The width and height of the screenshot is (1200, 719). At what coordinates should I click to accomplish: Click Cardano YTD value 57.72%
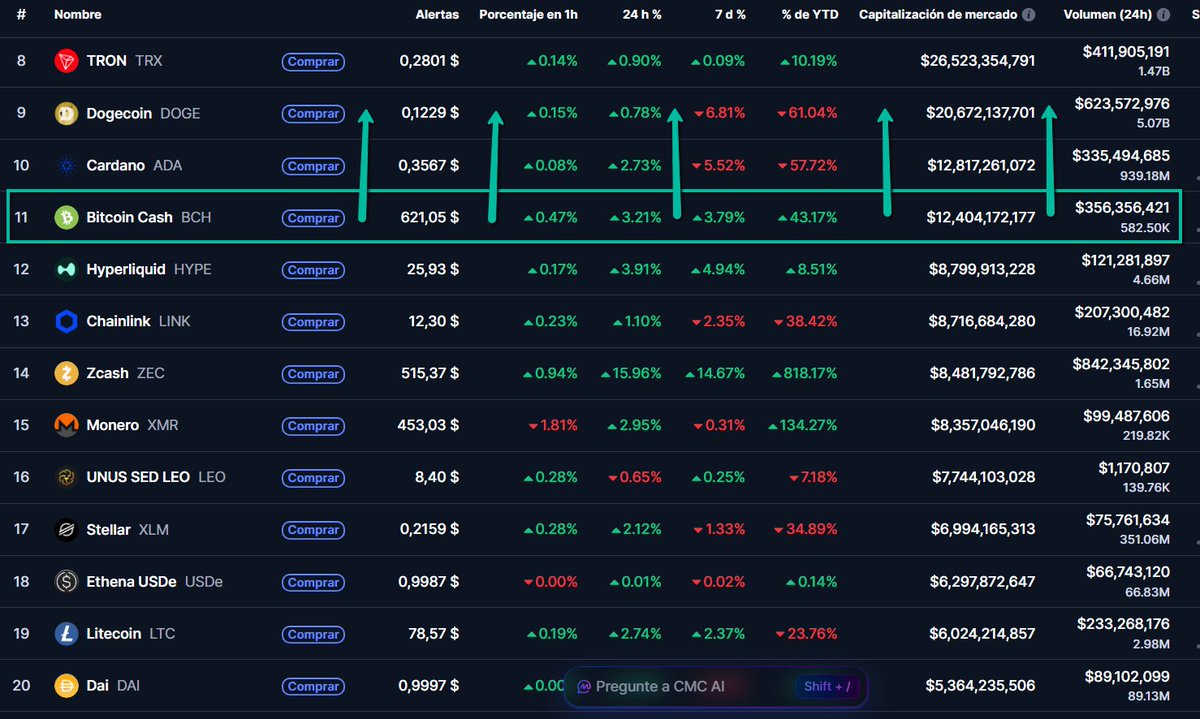pyautogui.click(x=809, y=165)
